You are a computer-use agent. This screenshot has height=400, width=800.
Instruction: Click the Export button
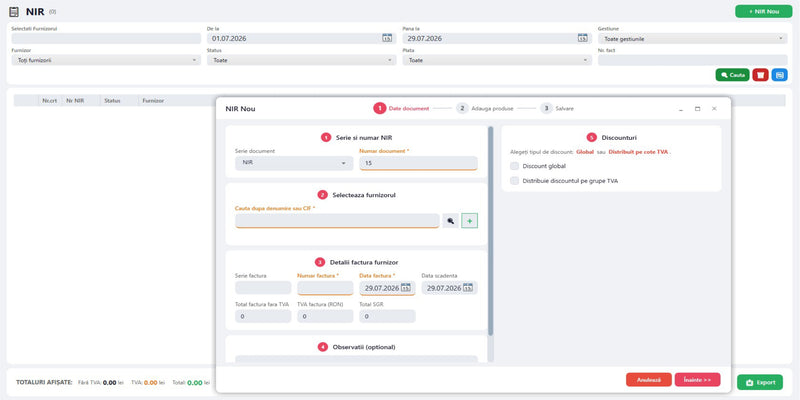tap(760, 382)
